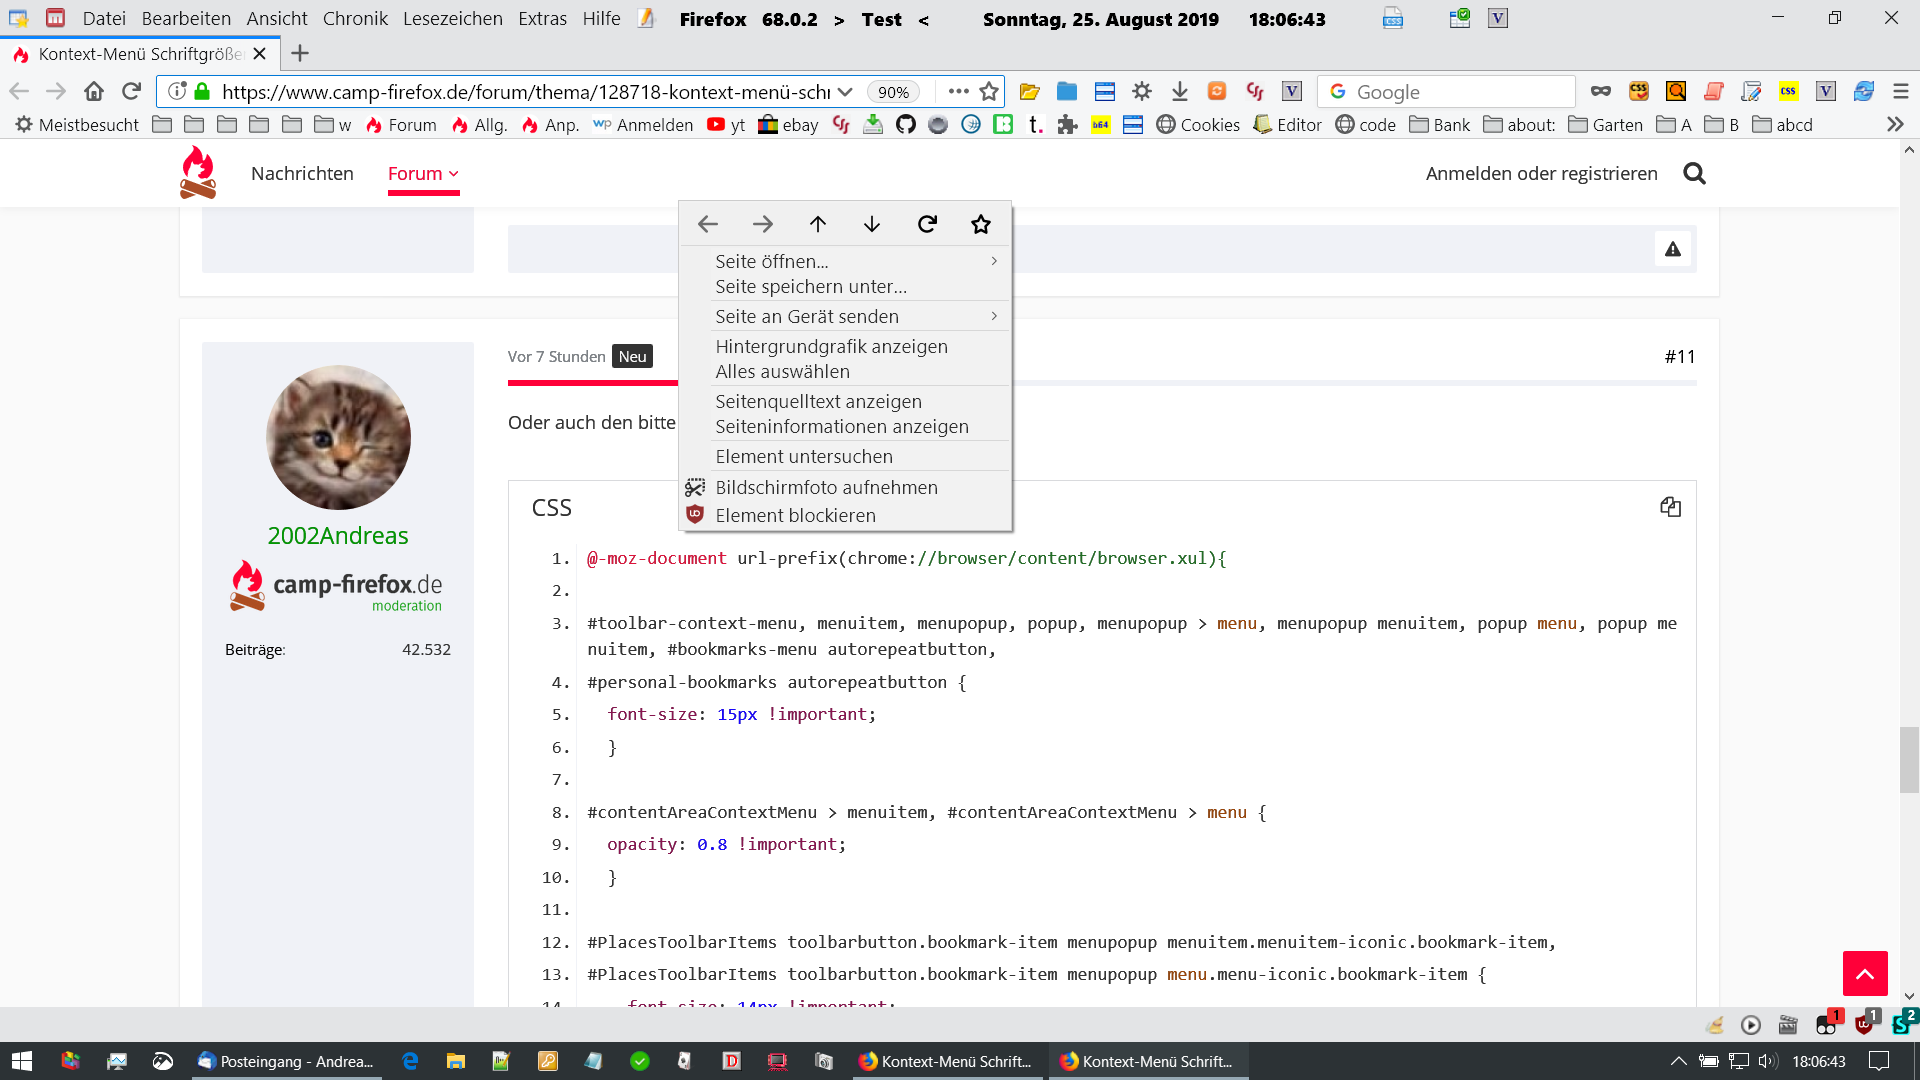1920x1080 pixels.
Task: Click 'Anmelden oder registrieren' link
Action: tap(1541, 174)
